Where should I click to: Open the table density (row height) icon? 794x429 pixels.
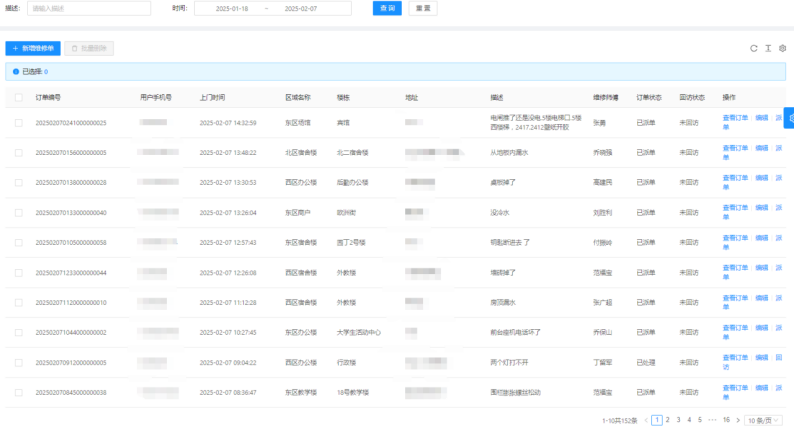(x=768, y=48)
